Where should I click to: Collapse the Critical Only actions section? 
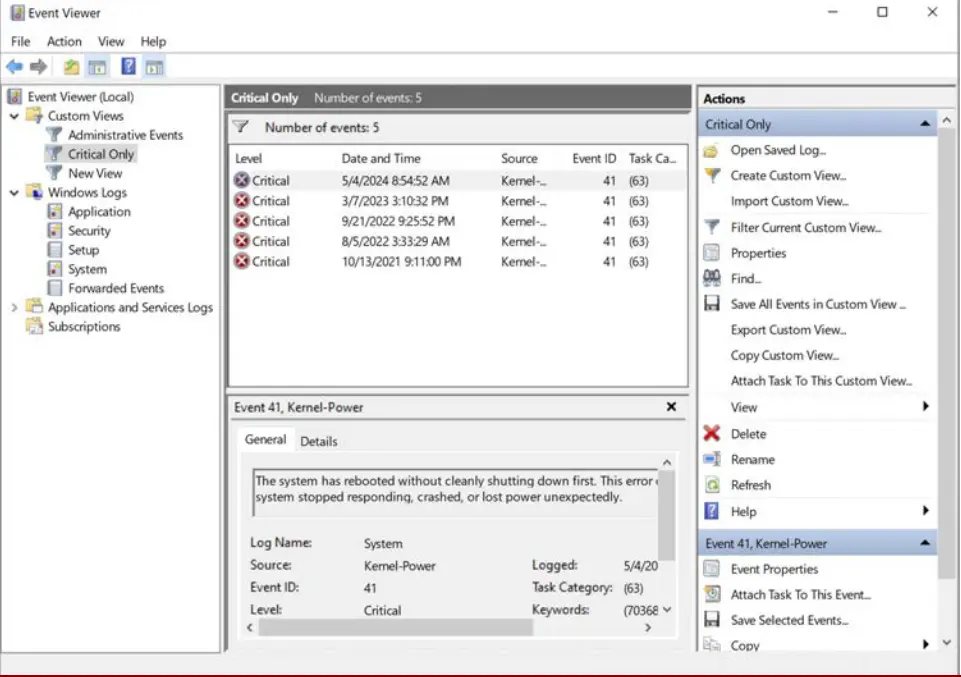coord(925,125)
